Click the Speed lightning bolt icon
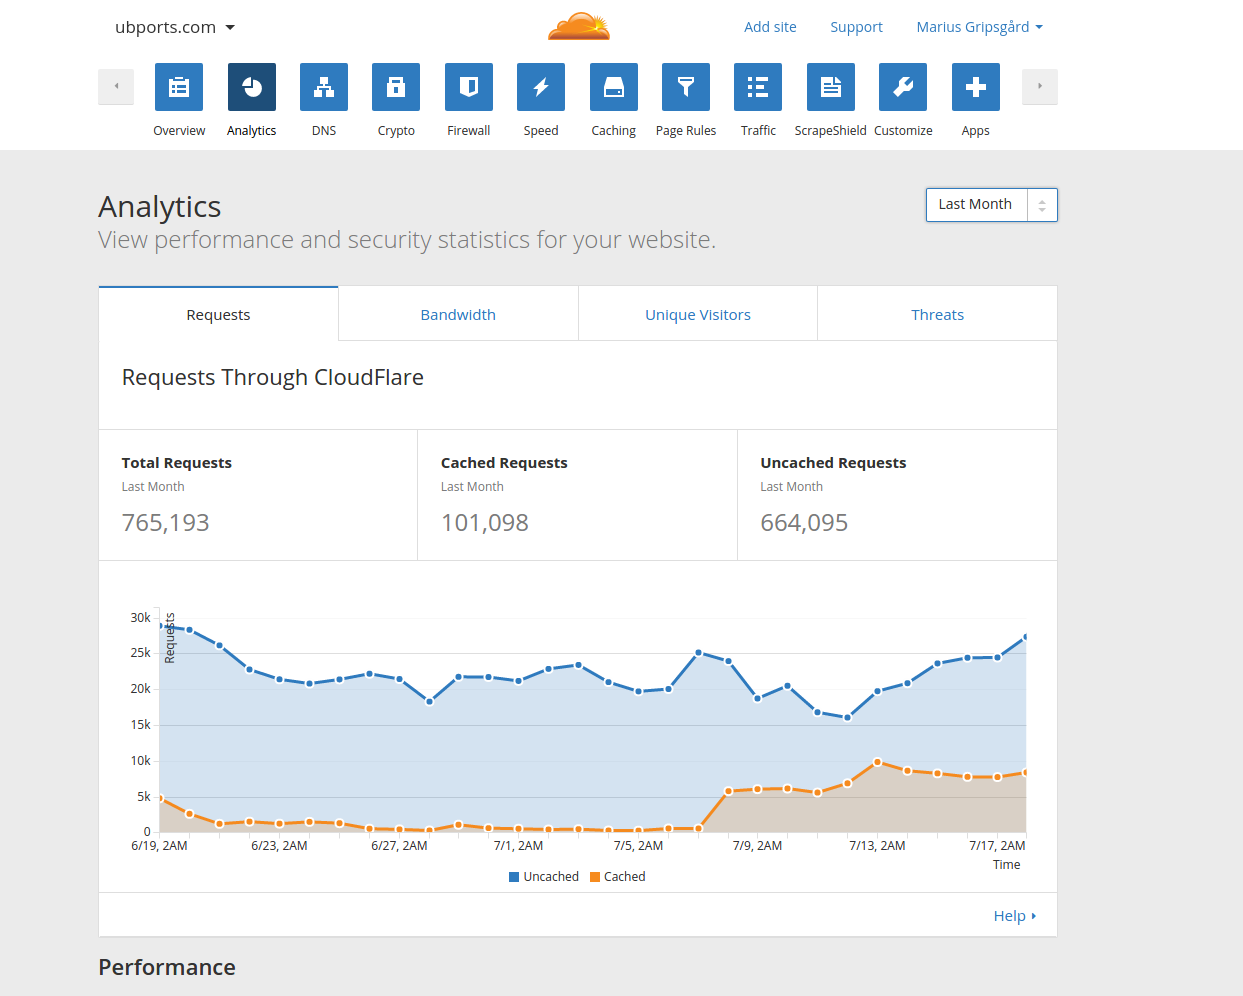This screenshot has height=996, width=1243. (x=541, y=87)
